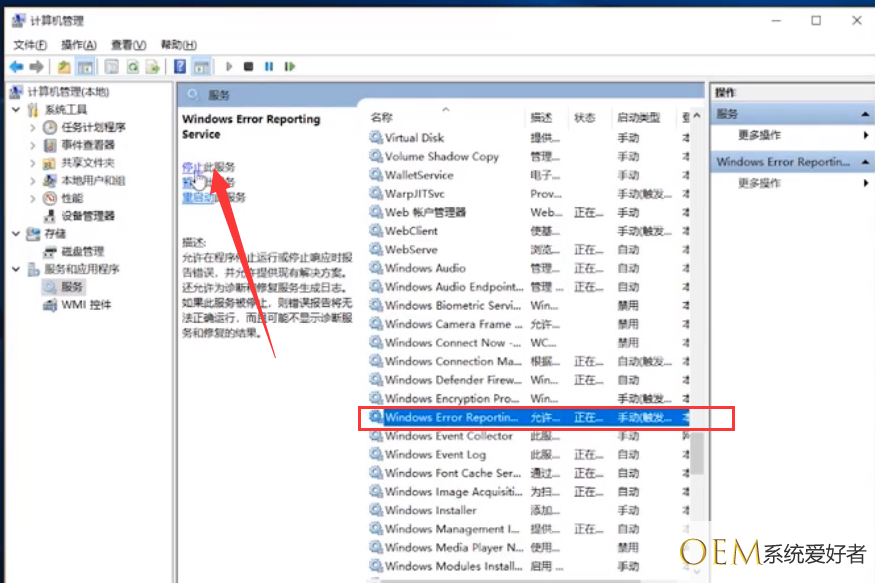The width and height of the screenshot is (875, 583).
Task: Go up one level with folder icon
Action: 64,67
